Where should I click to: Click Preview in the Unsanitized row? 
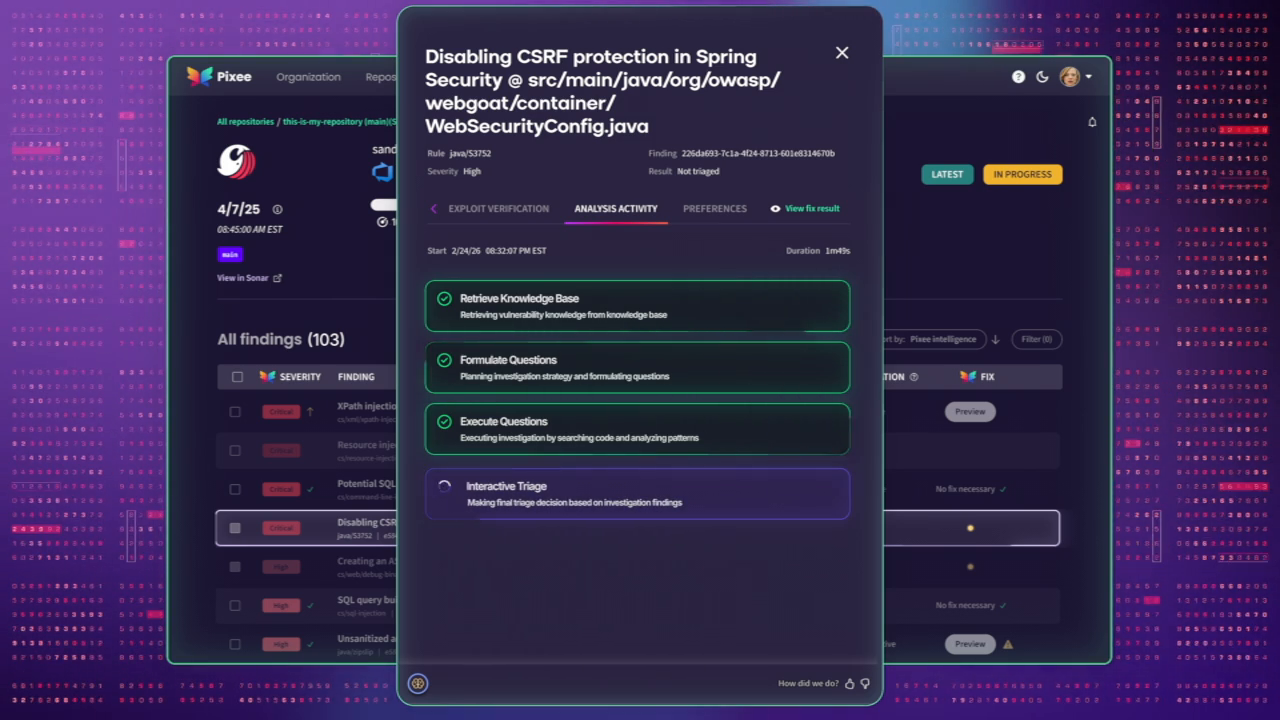click(970, 645)
